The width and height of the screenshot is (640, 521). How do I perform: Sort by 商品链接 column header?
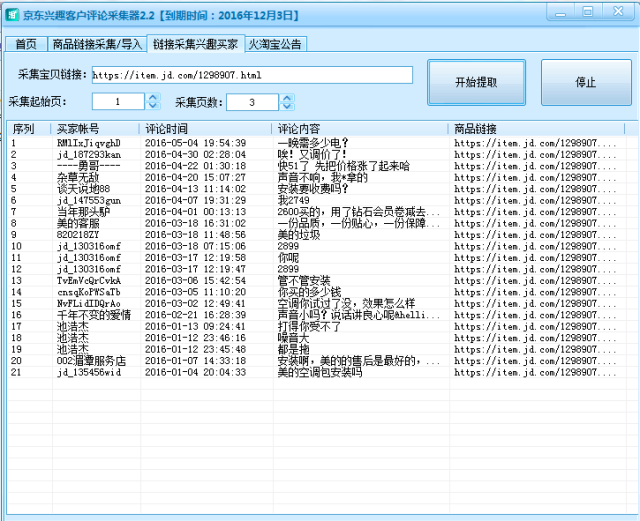pyautogui.click(x=536, y=129)
